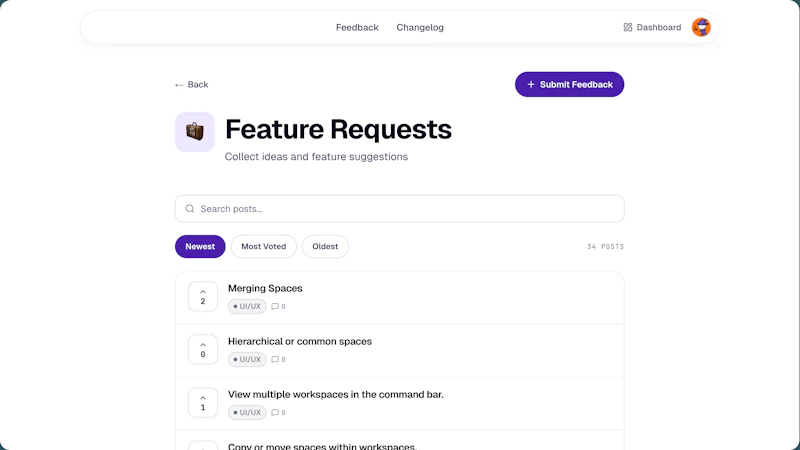Click the Collect ideas and feature suggestions subtitle
This screenshot has height=450, width=800.
pos(316,157)
